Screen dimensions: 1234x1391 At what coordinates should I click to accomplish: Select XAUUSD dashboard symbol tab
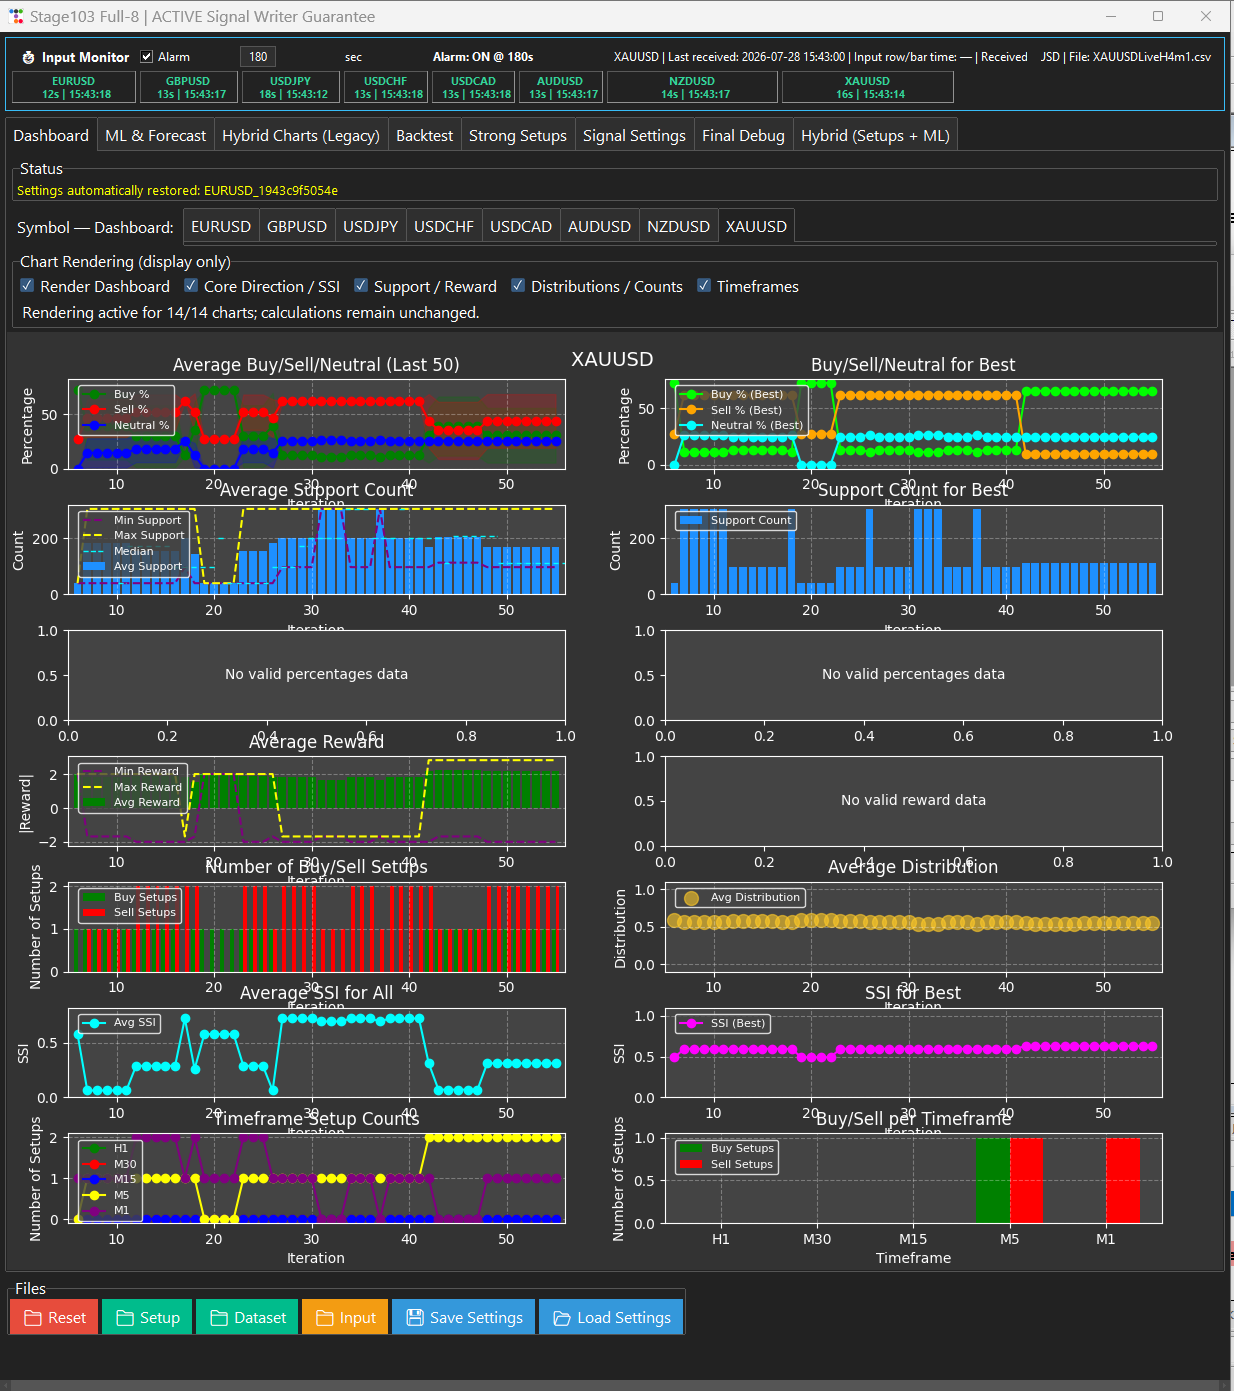[x=756, y=226]
